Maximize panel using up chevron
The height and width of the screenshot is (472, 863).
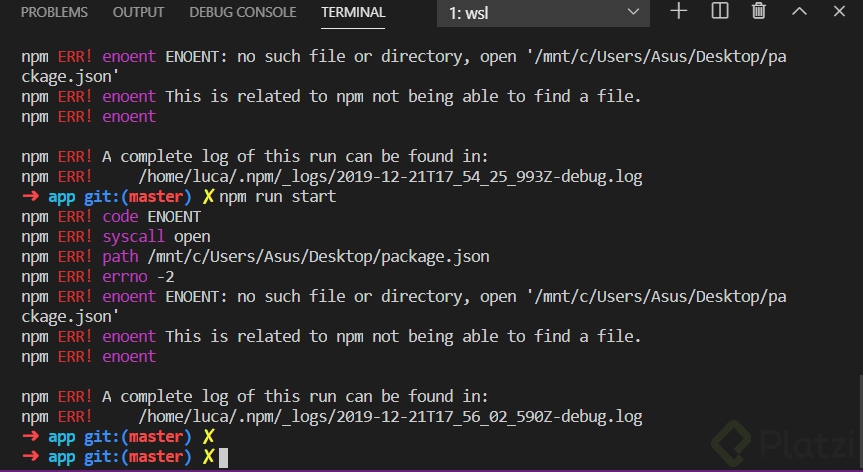click(x=799, y=12)
